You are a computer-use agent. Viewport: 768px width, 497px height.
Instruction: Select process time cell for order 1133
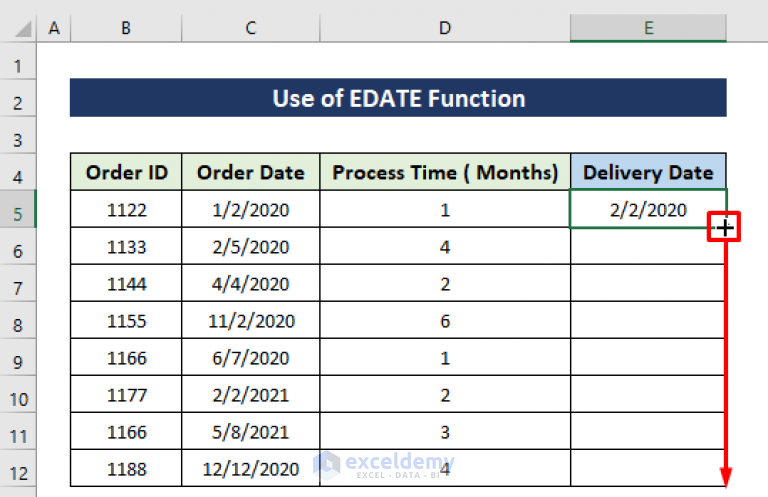click(445, 247)
